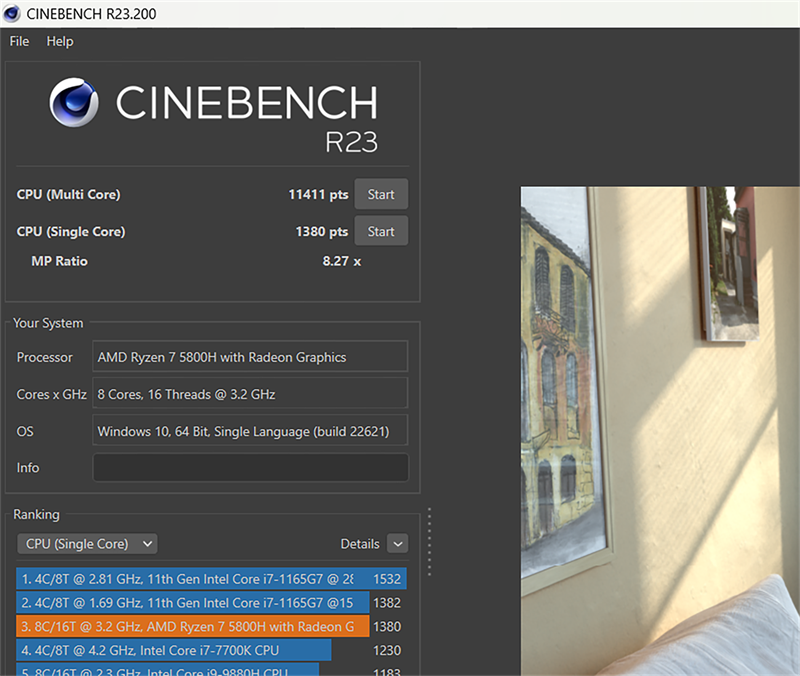Click the CINEBENCH R23.200 window title
800x676 pixels.
[91, 14]
